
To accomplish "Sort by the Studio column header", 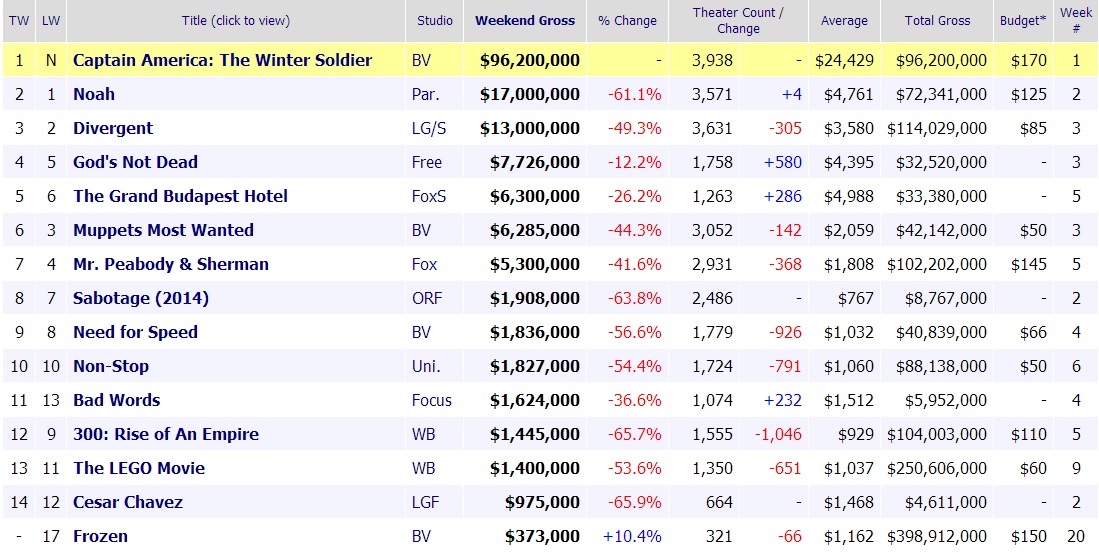I will click(434, 20).
